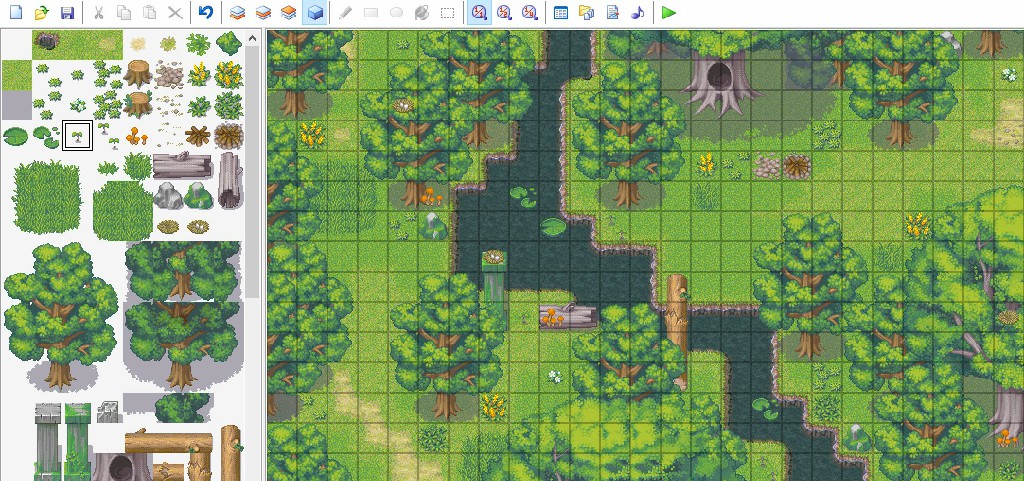This screenshot has height=481, width=1024.
Task: Pick the vertical hollow grey log palette tile
Action: [229, 180]
